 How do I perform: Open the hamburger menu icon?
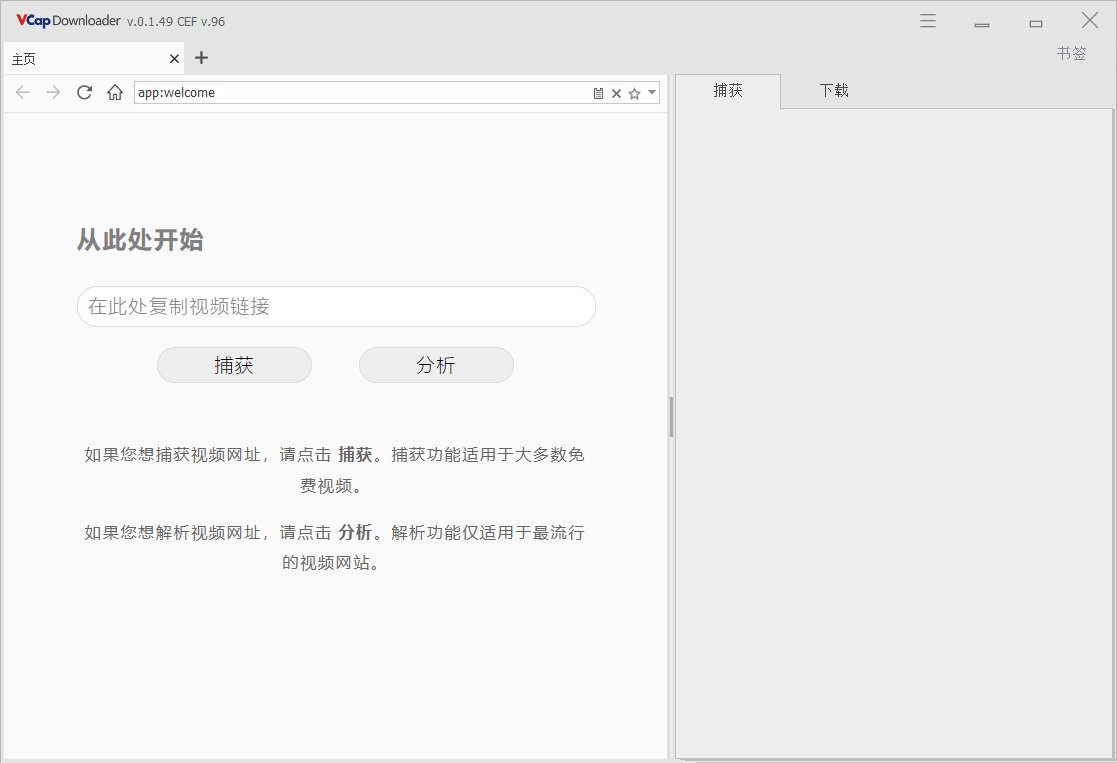(x=928, y=21)
